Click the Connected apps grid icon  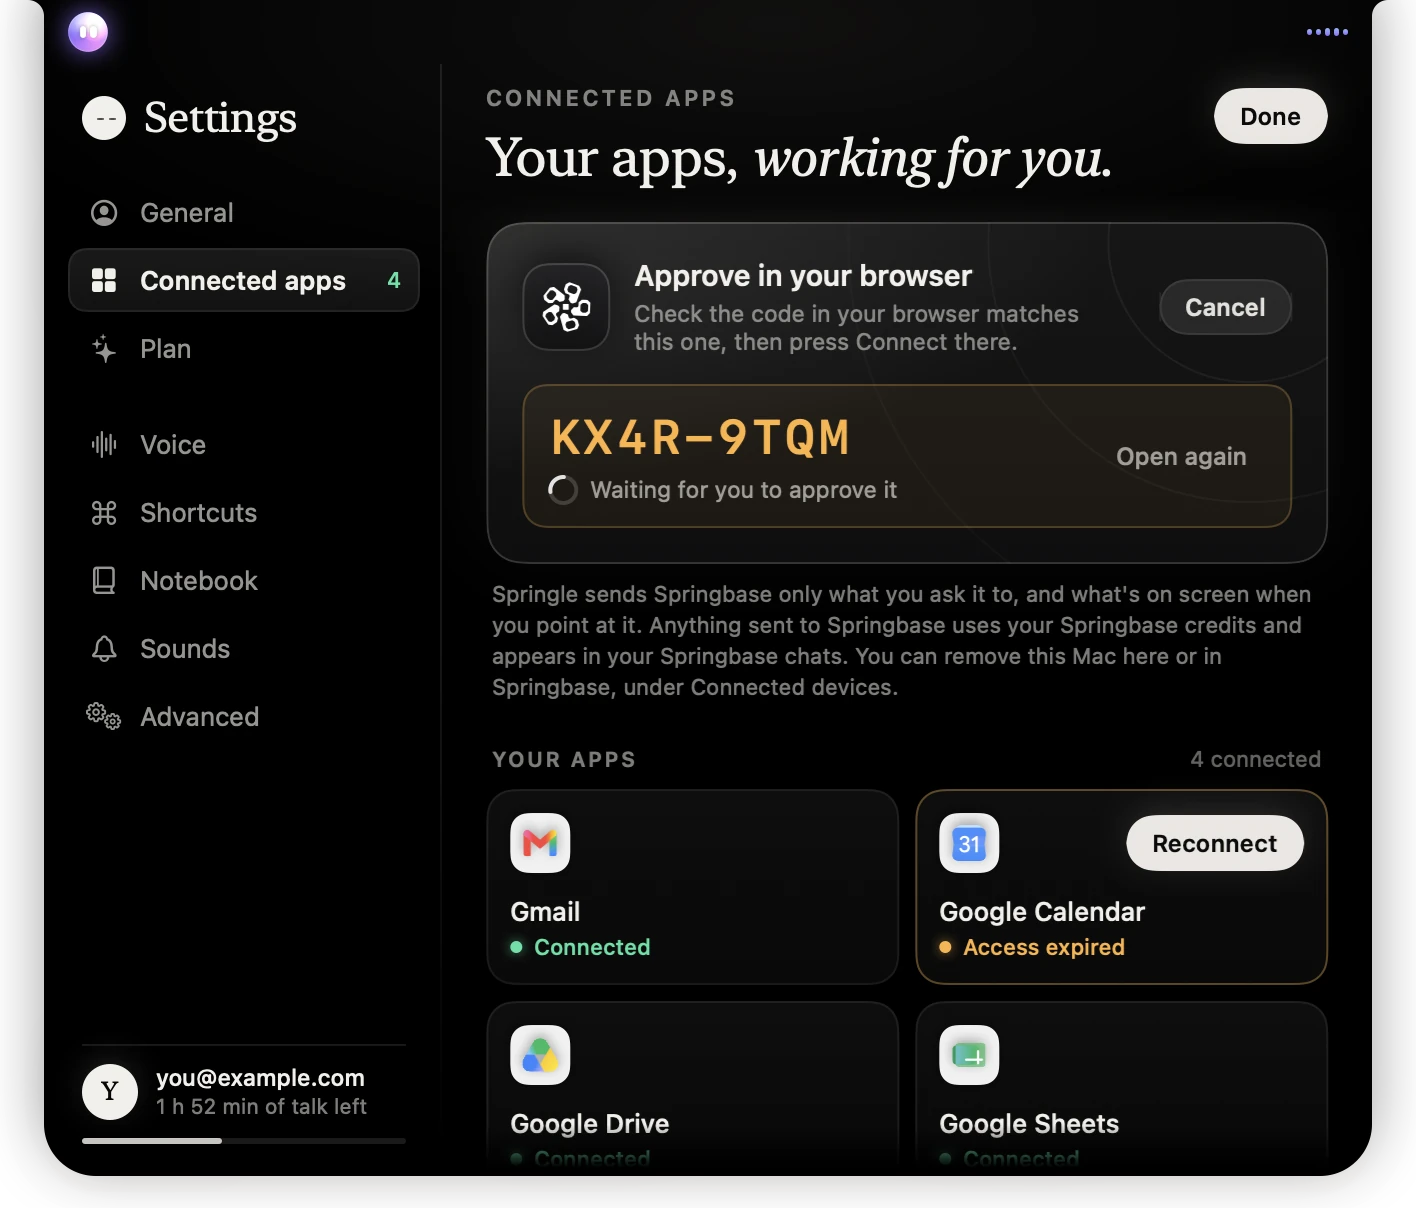tap(104, 280)
